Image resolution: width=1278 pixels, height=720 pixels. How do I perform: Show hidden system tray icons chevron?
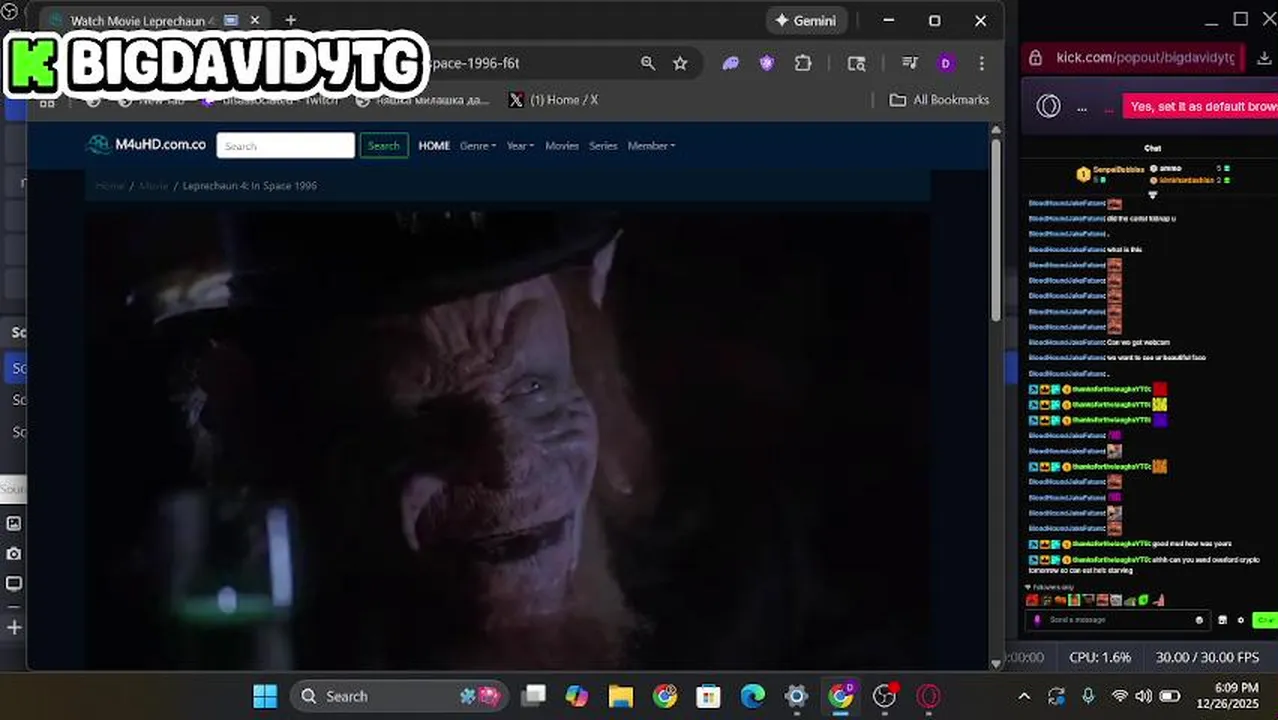1024,696
